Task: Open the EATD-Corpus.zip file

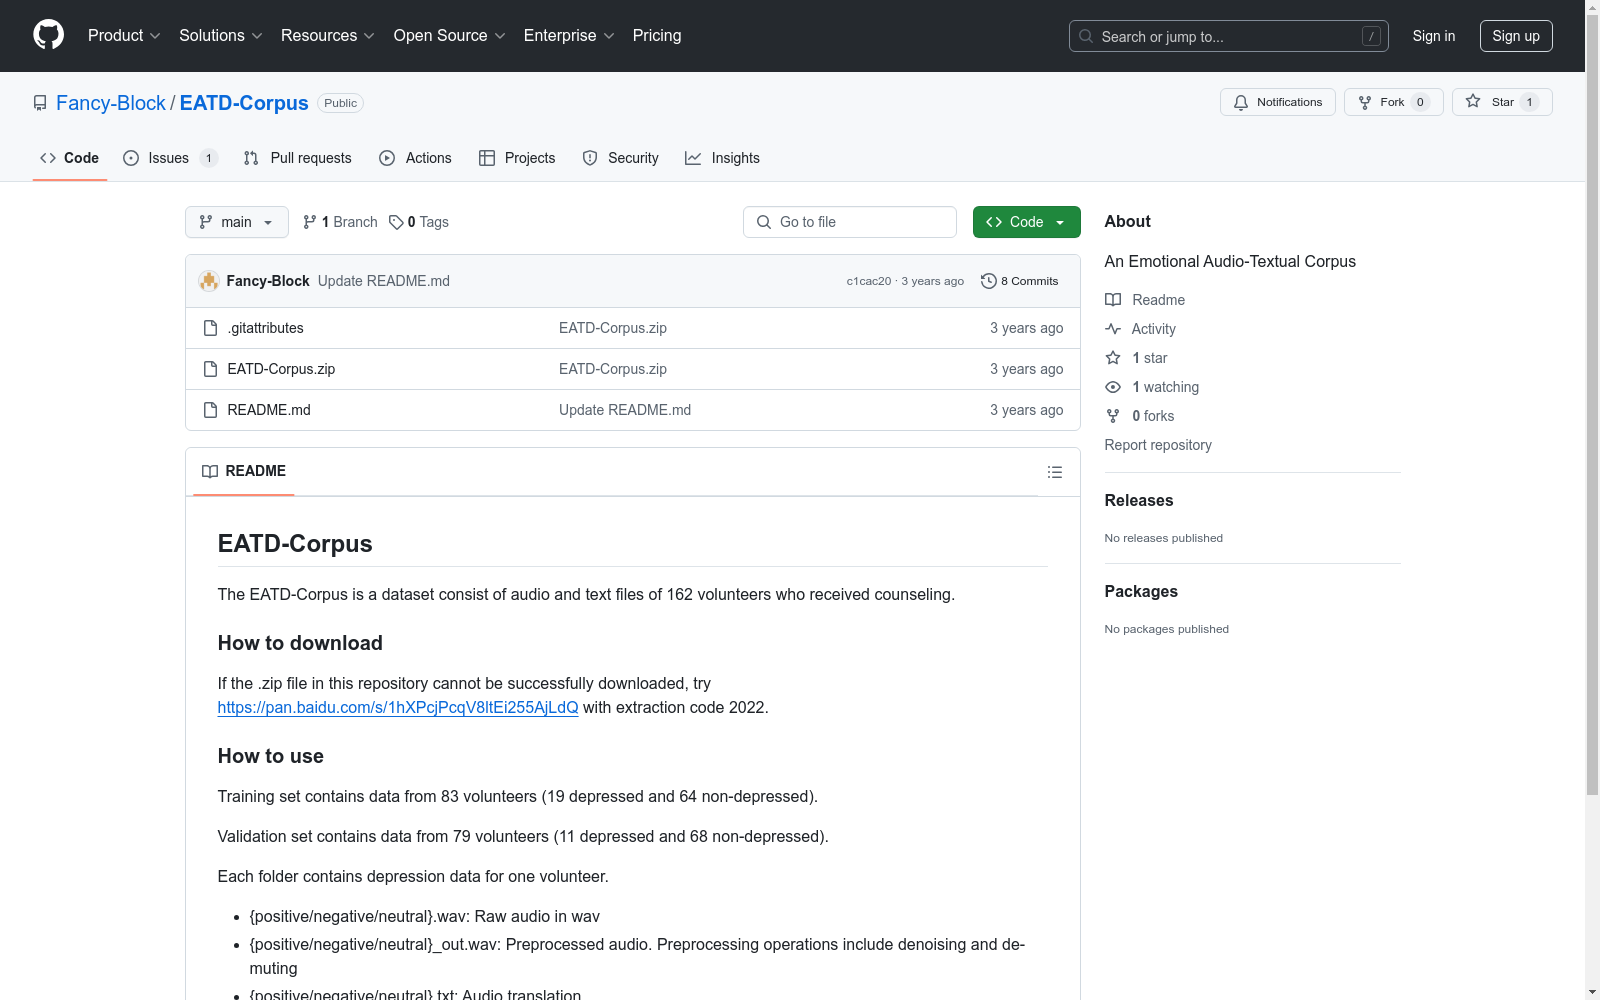Action: click(281, 369)
